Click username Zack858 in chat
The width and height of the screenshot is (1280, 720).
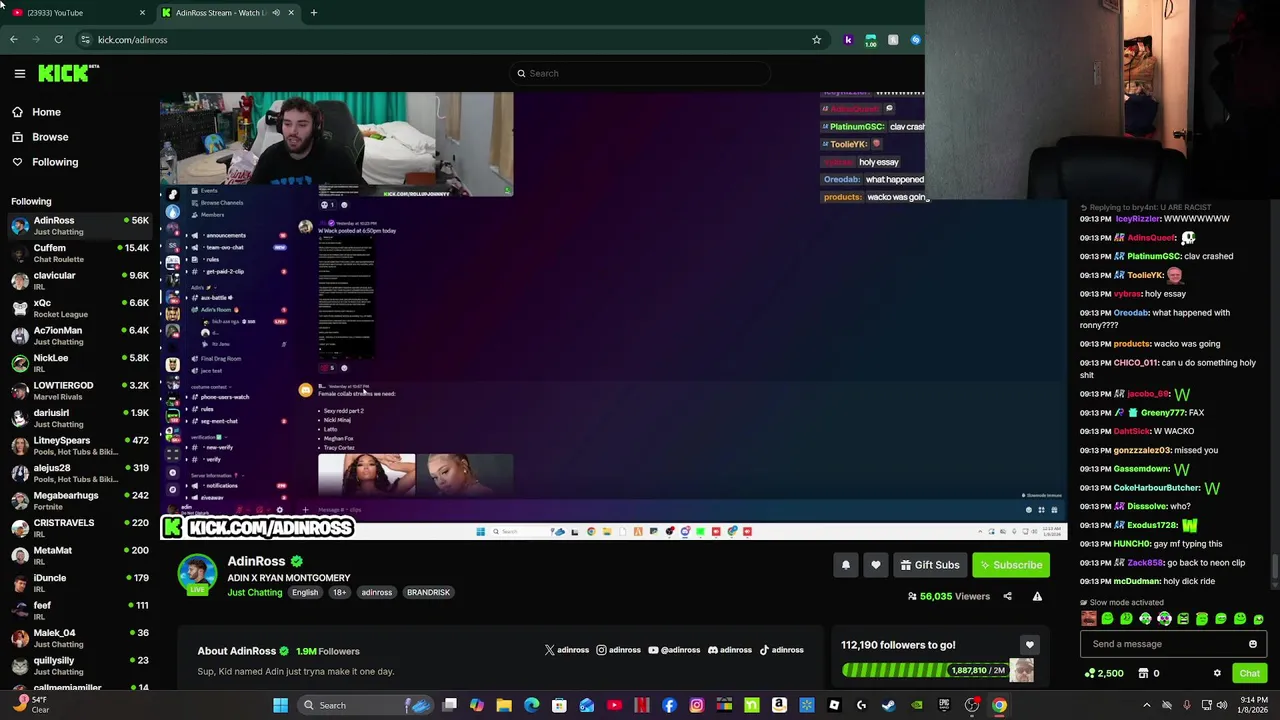pyautogui.click(x=1145, y=563)
